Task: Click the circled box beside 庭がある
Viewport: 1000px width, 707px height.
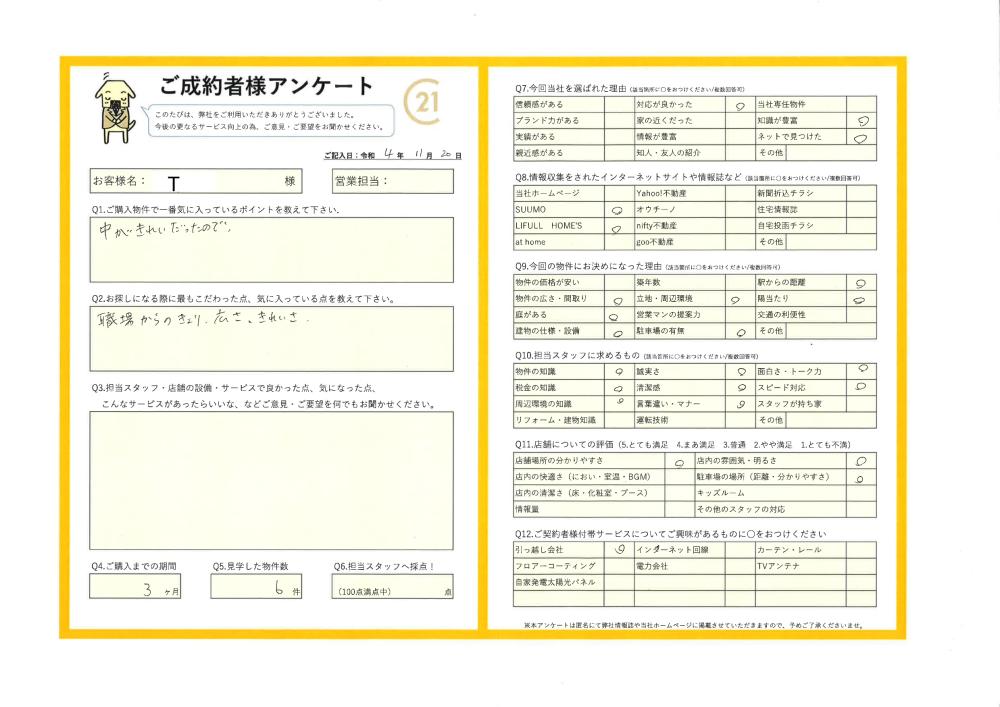Action: 619,315
